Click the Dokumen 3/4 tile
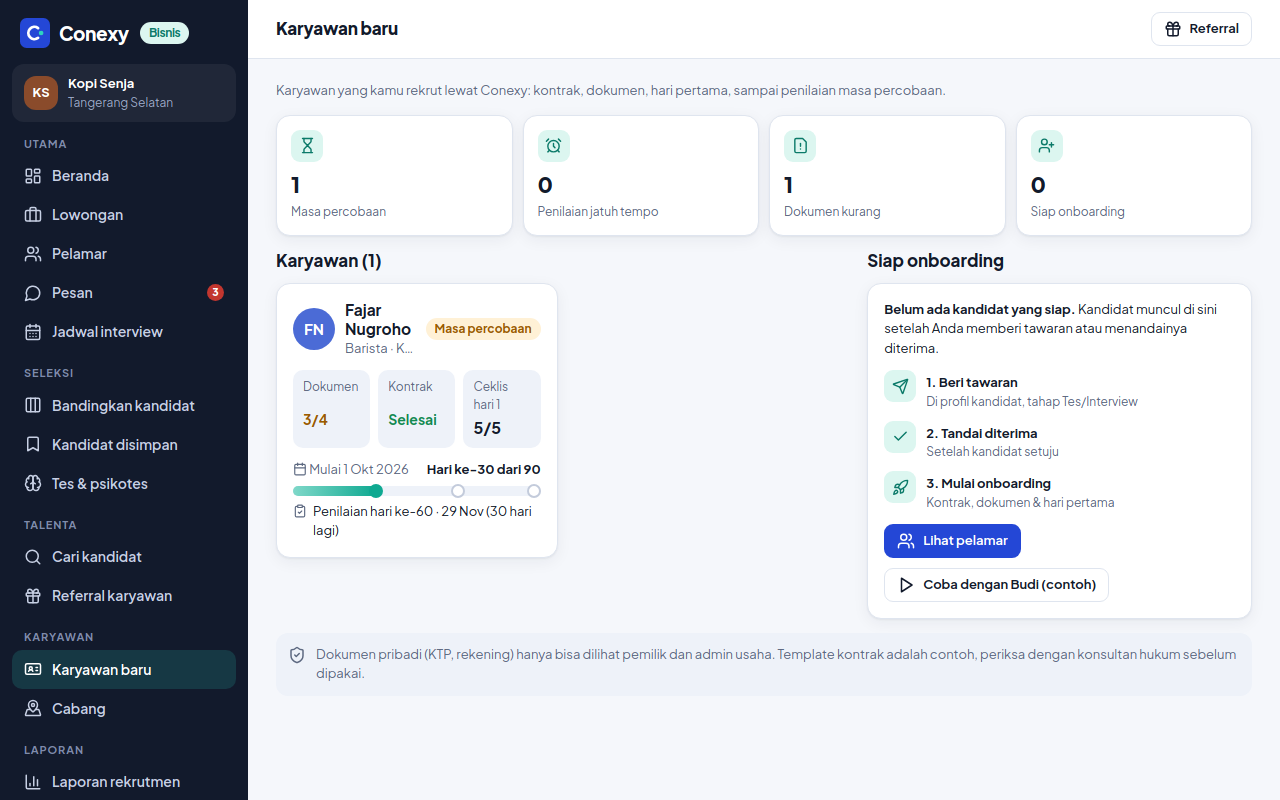The height and width of the screenshot is (800, 1280). click(331, 409)
